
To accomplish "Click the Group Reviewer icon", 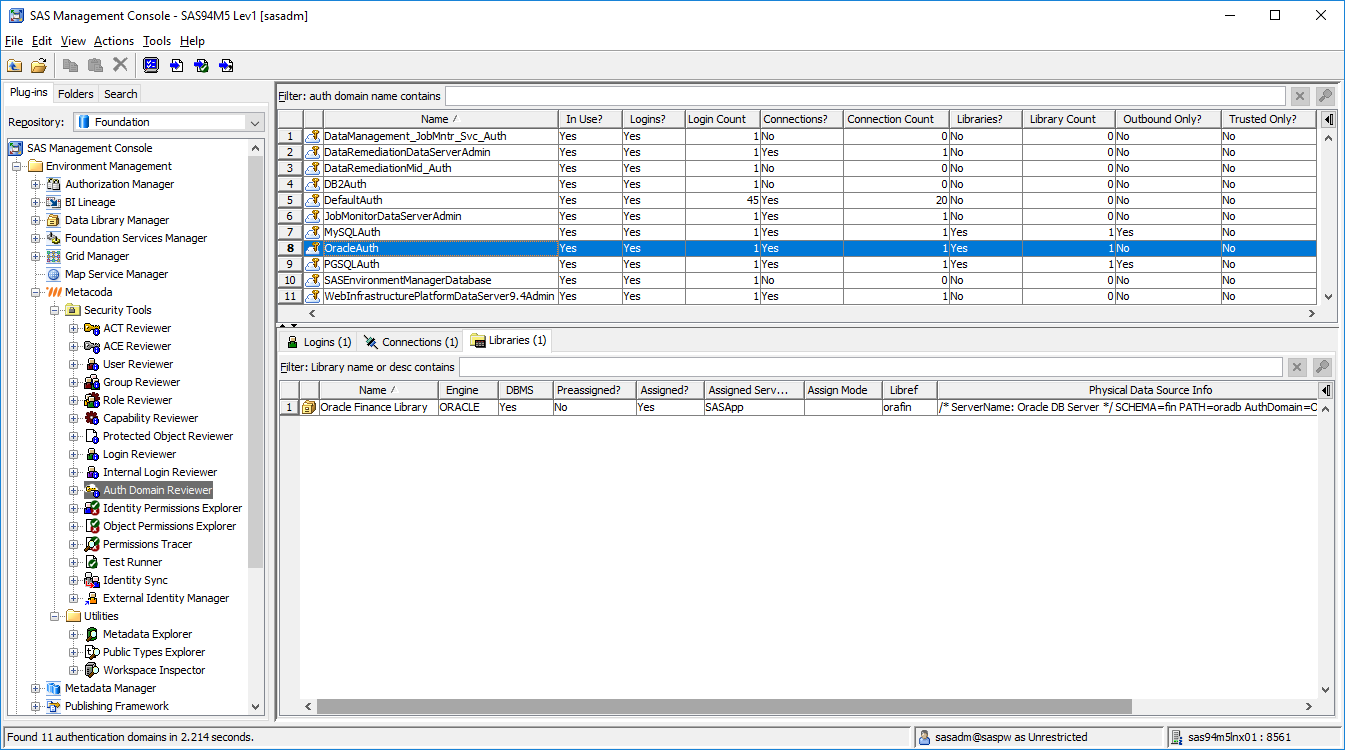I will pyautogui.click(x=92, y=382).
